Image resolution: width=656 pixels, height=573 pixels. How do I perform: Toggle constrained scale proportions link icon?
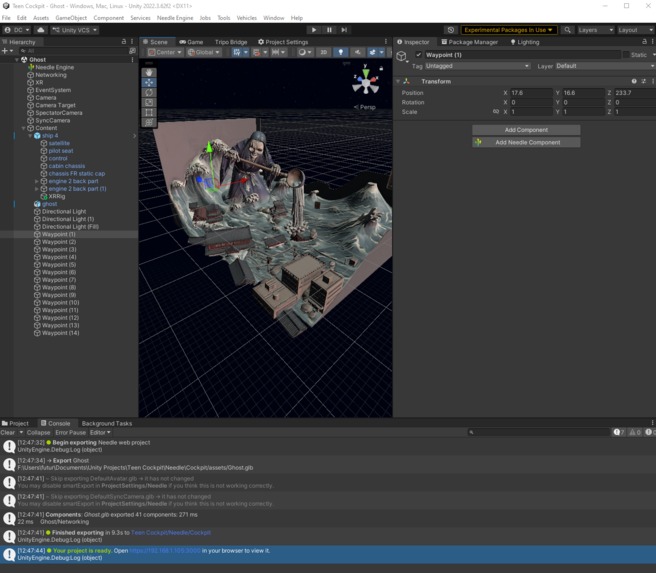click(x=496, y=112)
